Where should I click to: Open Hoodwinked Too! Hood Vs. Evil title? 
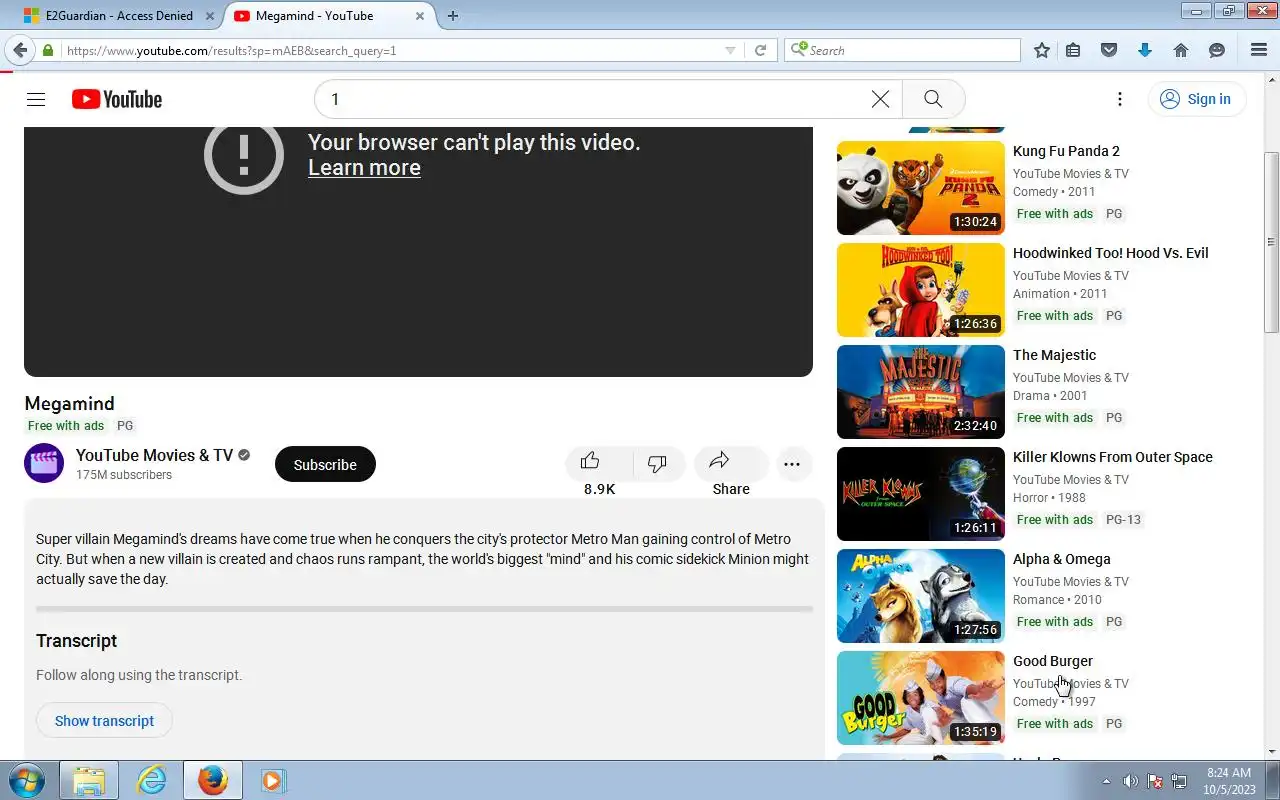pos(1111,253)
